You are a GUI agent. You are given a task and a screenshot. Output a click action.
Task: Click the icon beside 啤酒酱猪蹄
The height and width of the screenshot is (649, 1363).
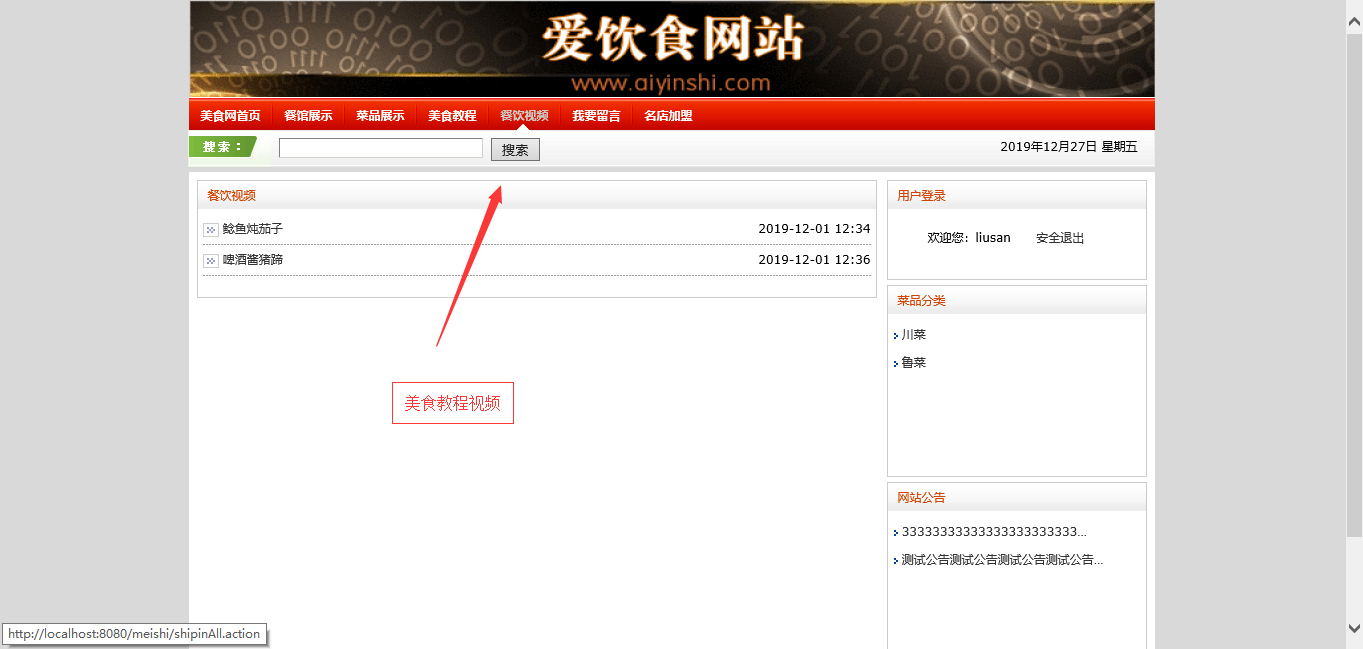pyautogui.click(x=210, y=261)
